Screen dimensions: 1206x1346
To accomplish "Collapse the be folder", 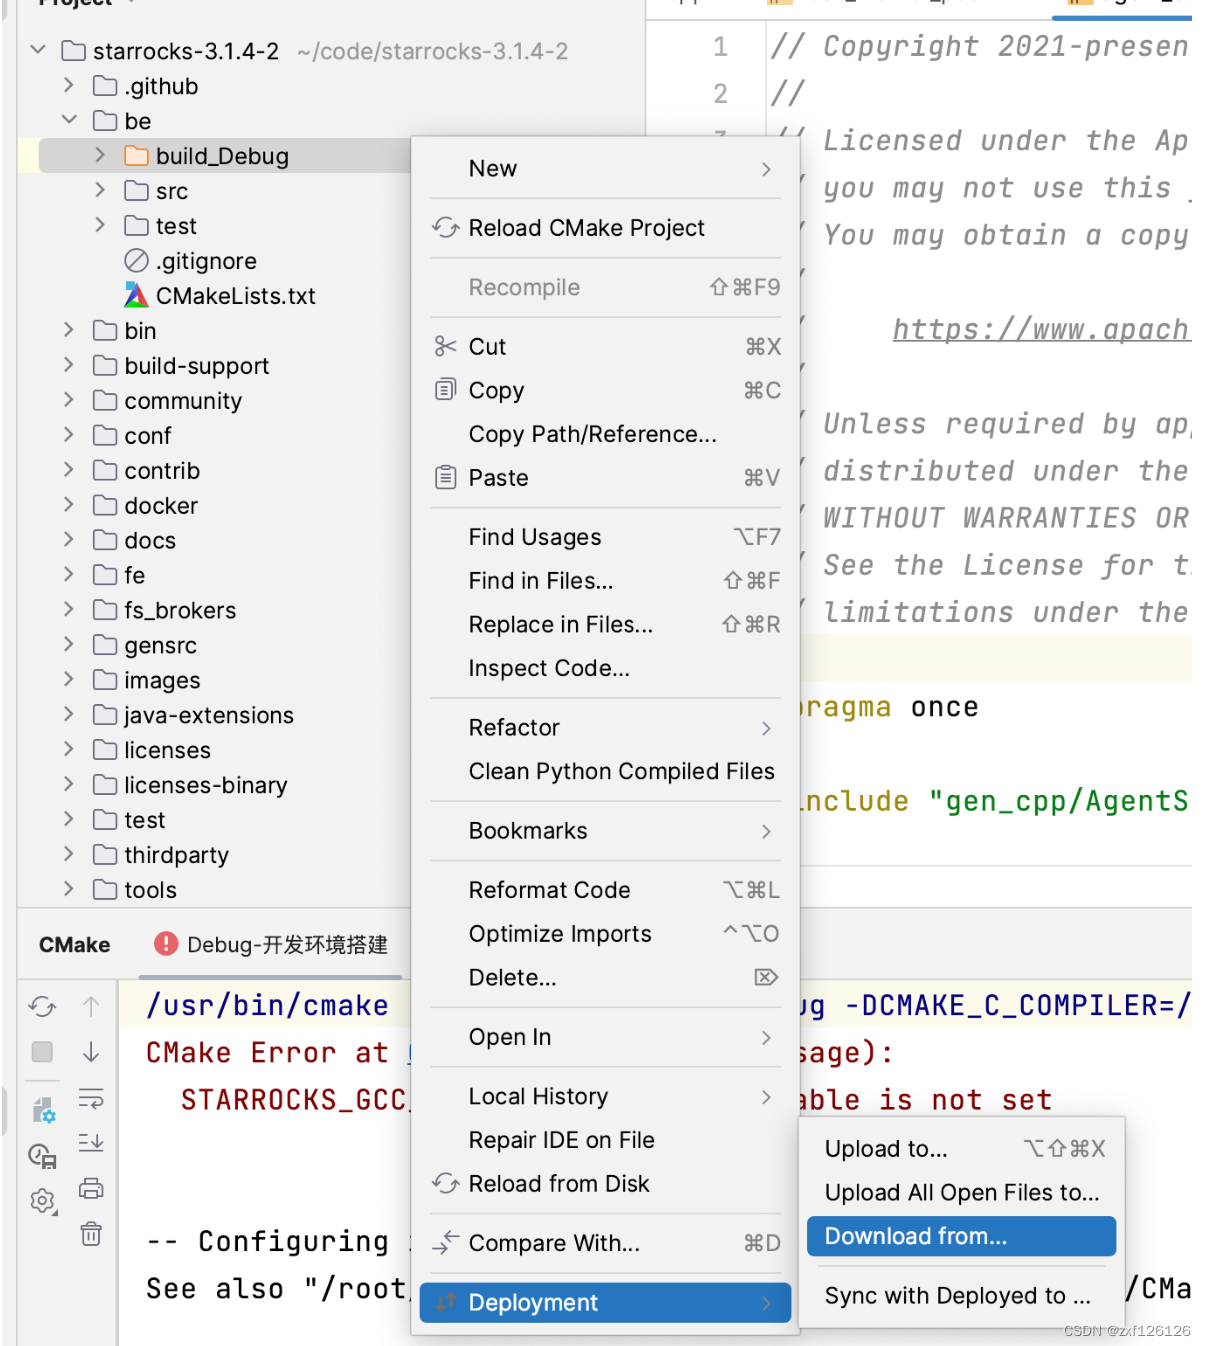I will click(69, 119).
